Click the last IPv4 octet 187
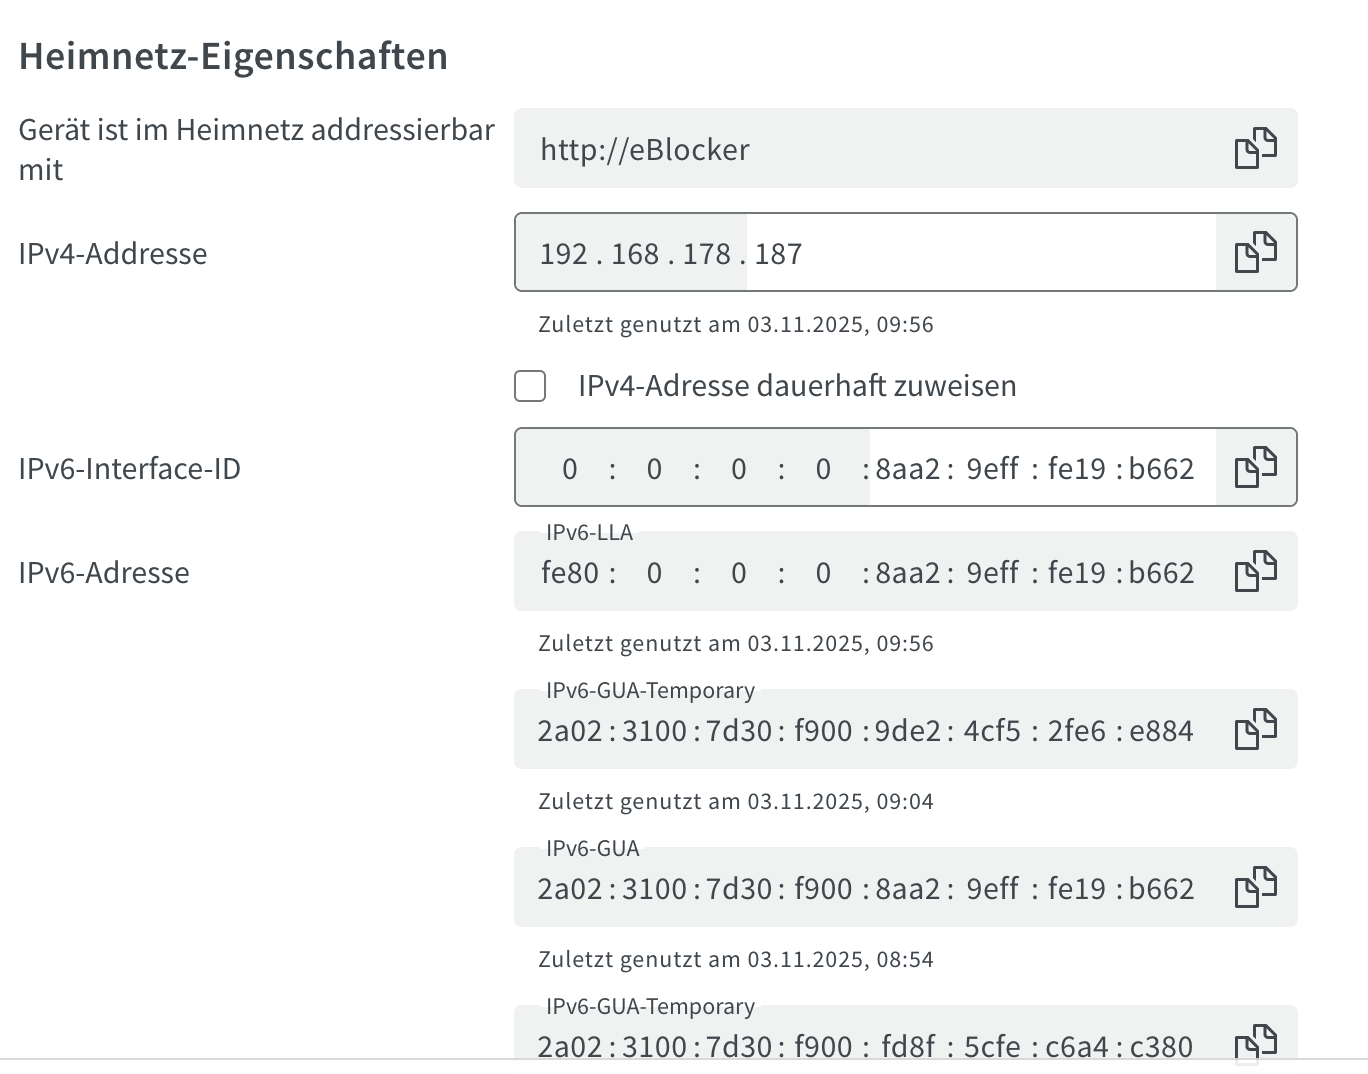The width and height of the screenshot is (1368, 1074). (779, 254)
